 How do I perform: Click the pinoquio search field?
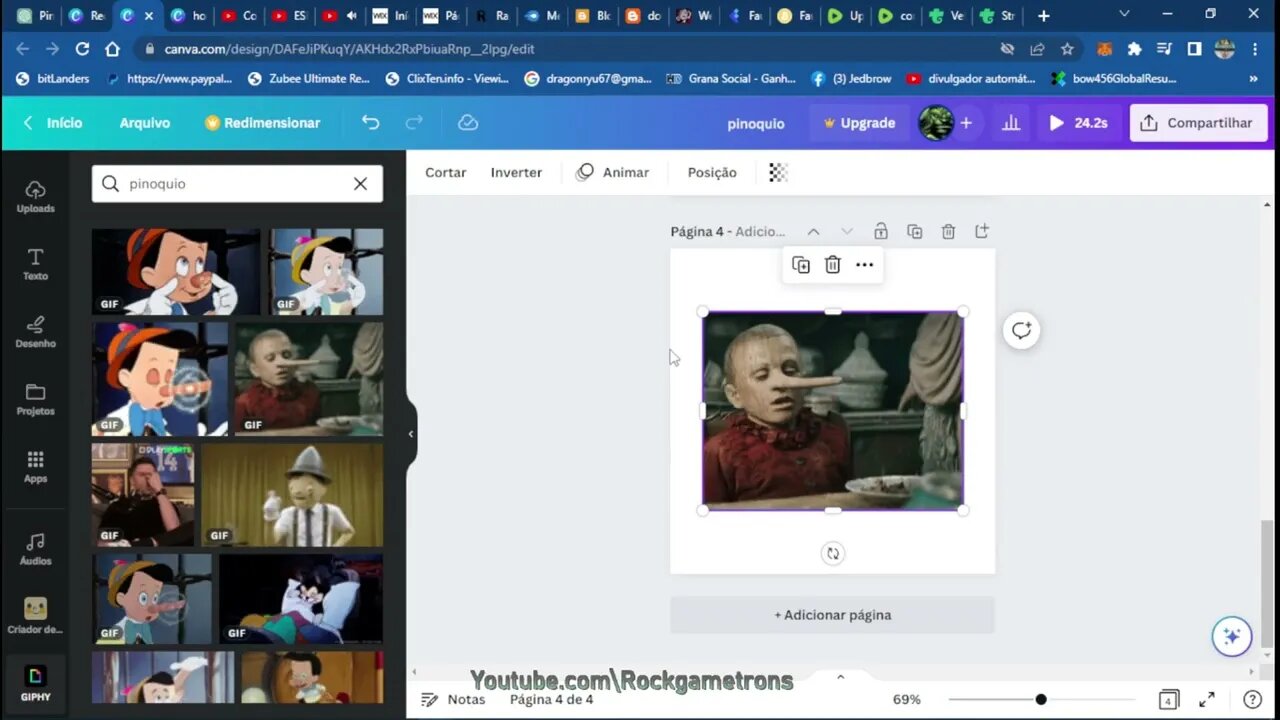(x=237, y=184)
